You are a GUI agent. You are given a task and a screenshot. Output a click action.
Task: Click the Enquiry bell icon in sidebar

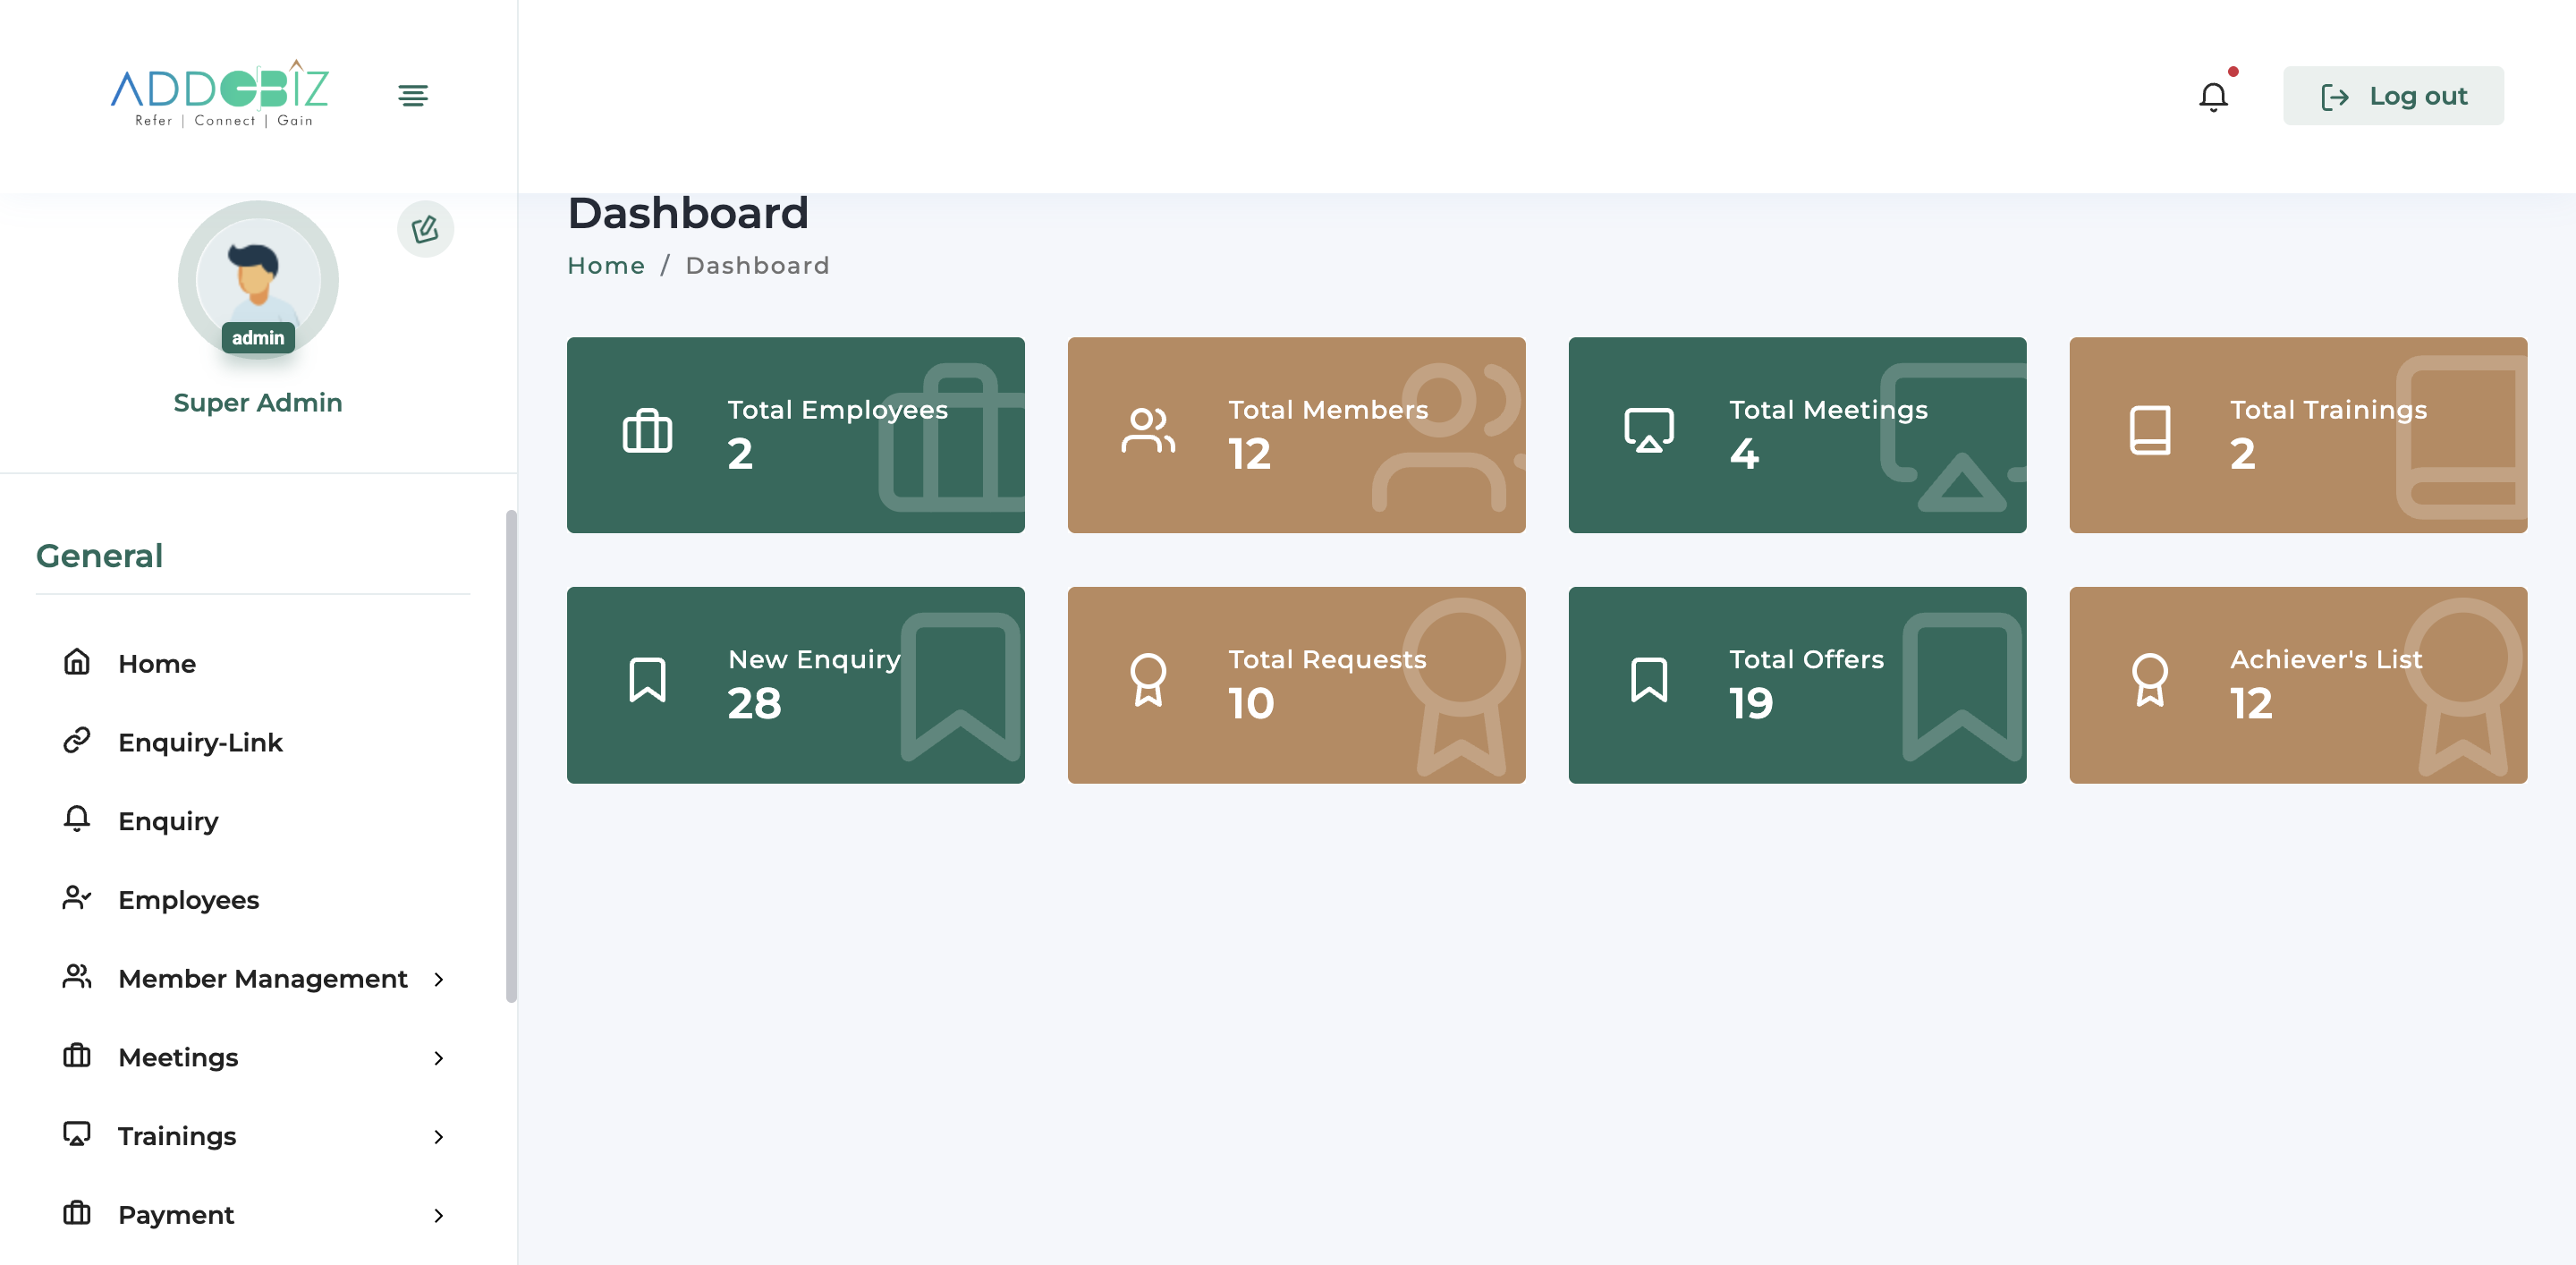point(77,819)
